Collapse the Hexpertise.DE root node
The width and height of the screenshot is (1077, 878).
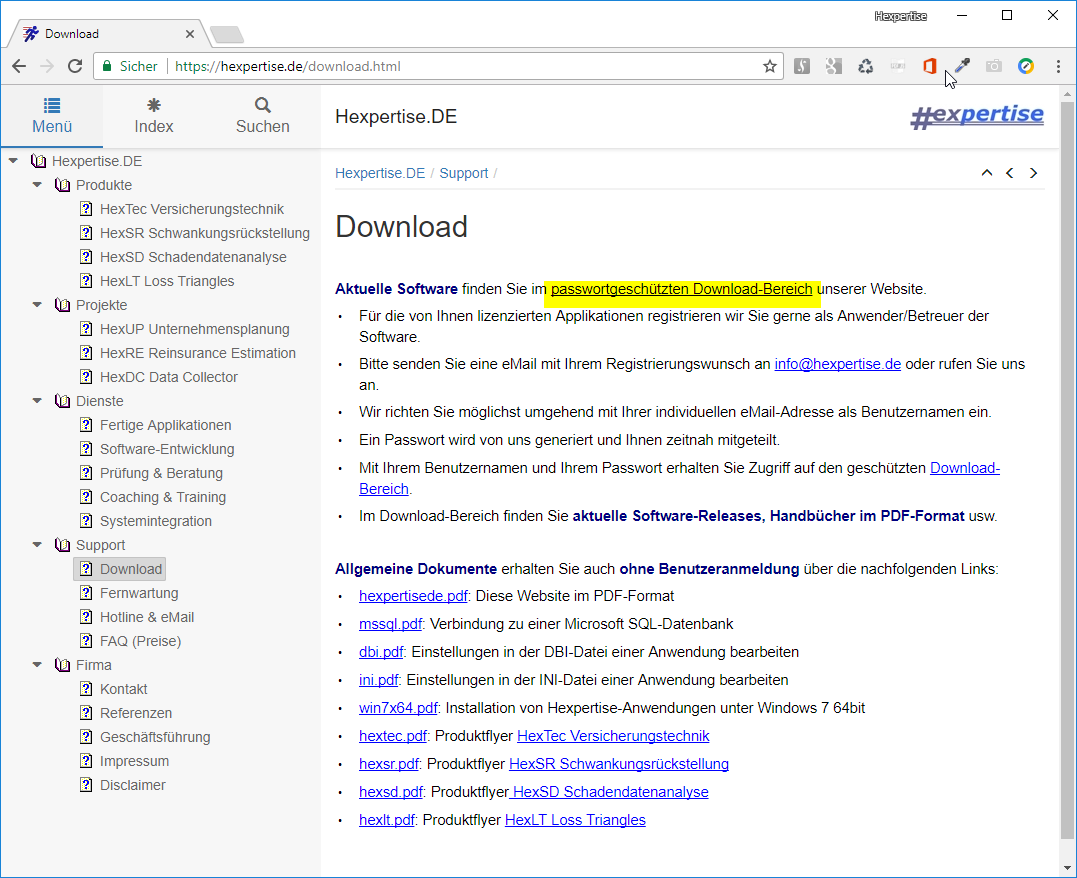[x=13, y=161]
